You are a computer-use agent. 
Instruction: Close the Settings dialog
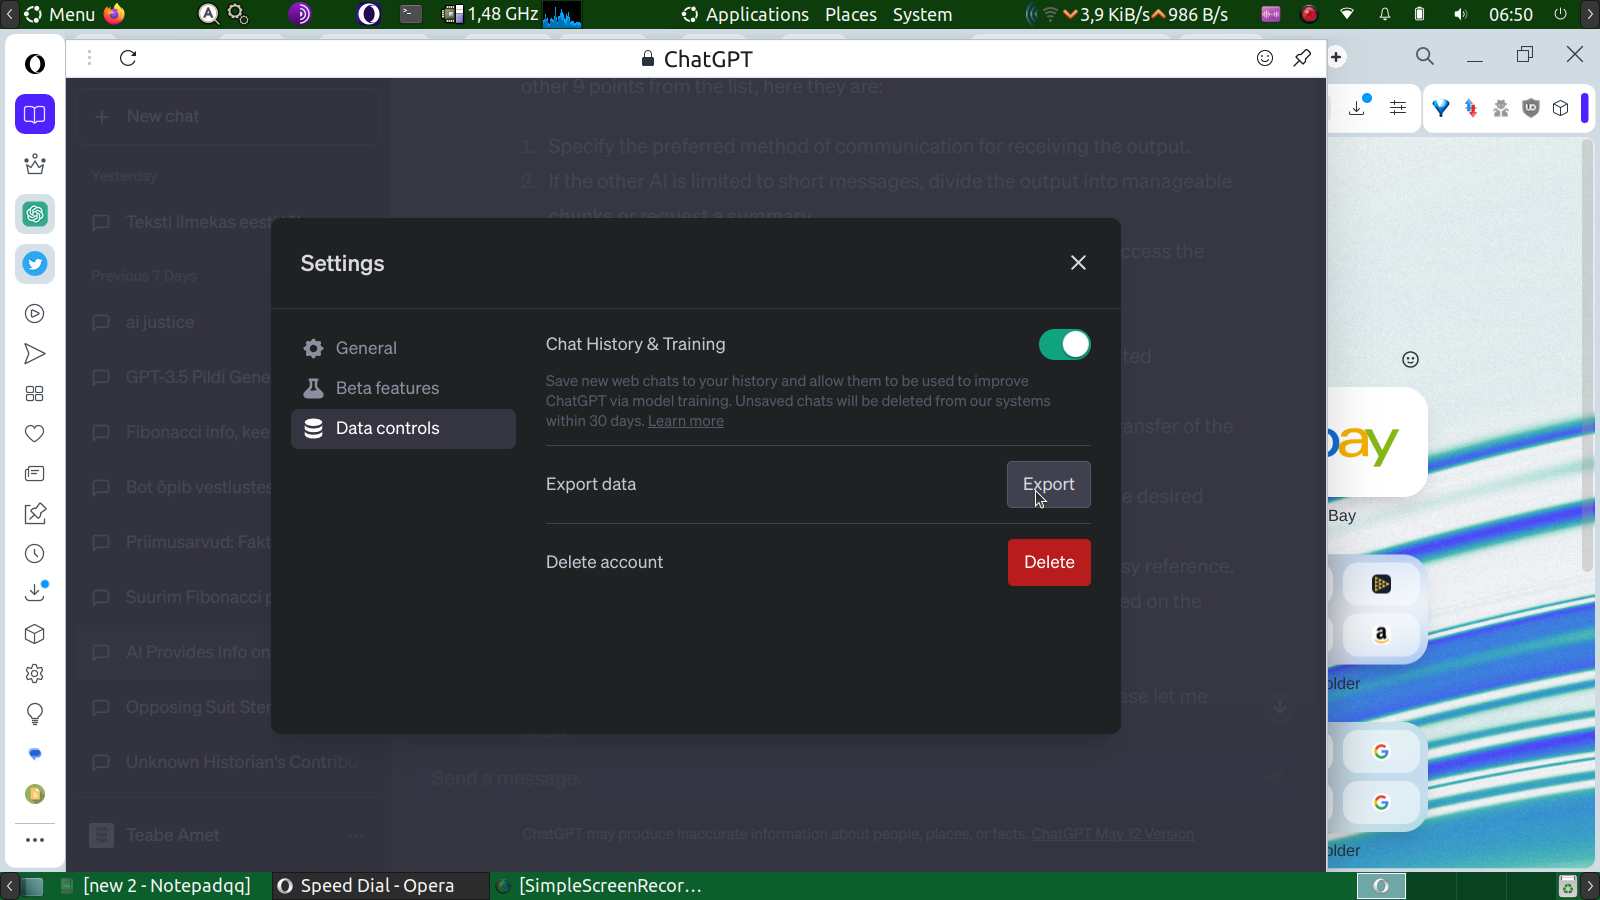click(1078, 262)
